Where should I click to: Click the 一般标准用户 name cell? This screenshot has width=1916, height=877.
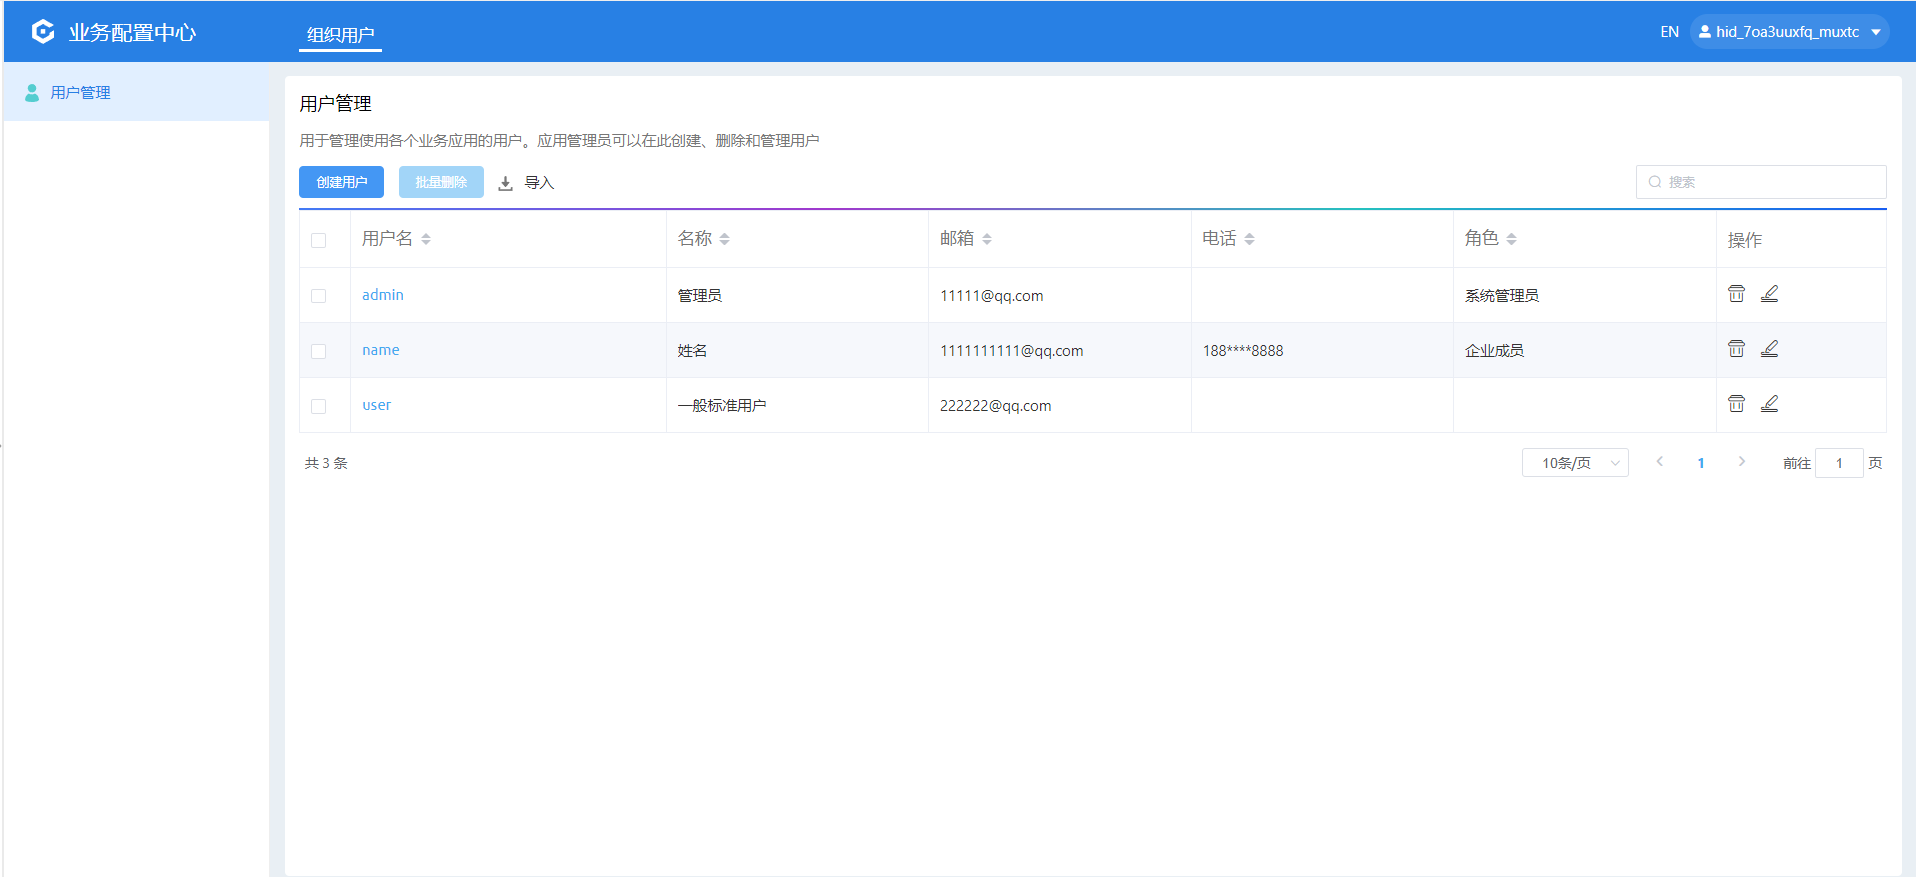[x=722, y=406]
